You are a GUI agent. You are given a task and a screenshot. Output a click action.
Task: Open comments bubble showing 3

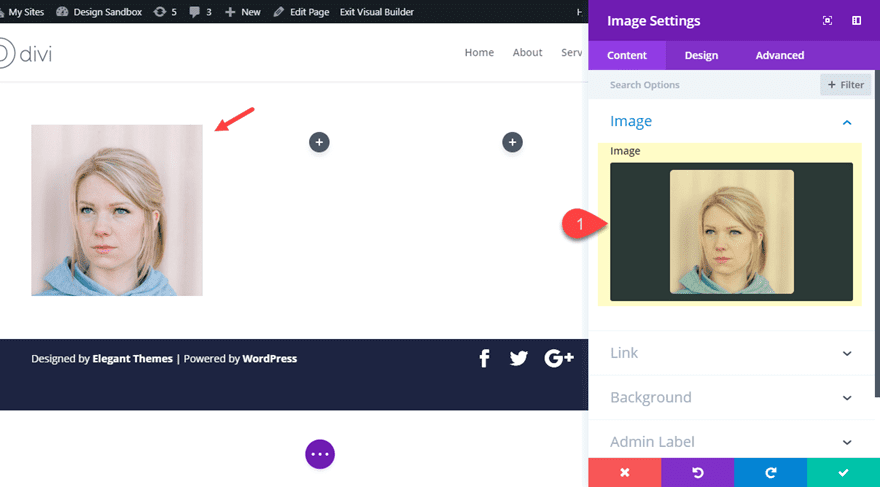click(200, 12)
